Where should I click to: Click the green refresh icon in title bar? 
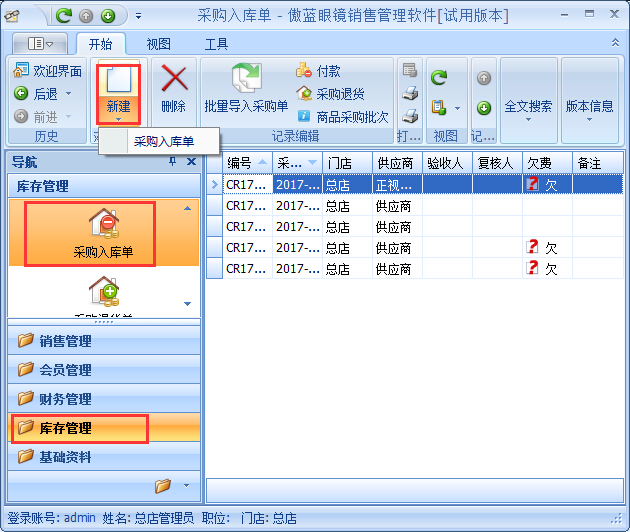(63, 16)
